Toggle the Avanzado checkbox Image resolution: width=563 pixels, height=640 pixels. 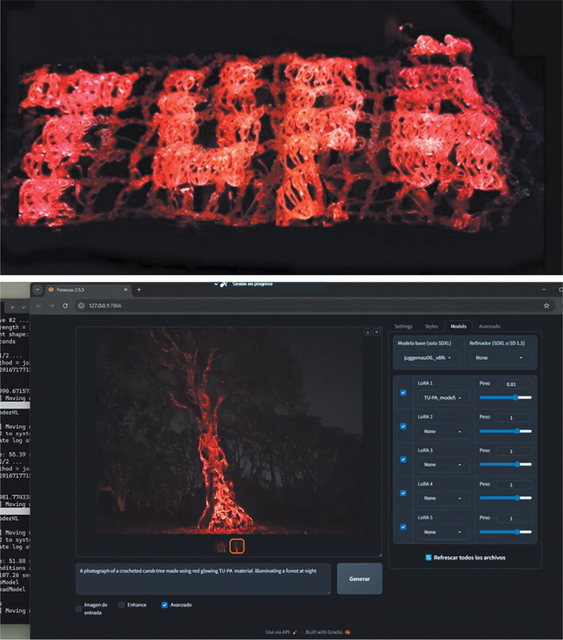tap(165, 605)
